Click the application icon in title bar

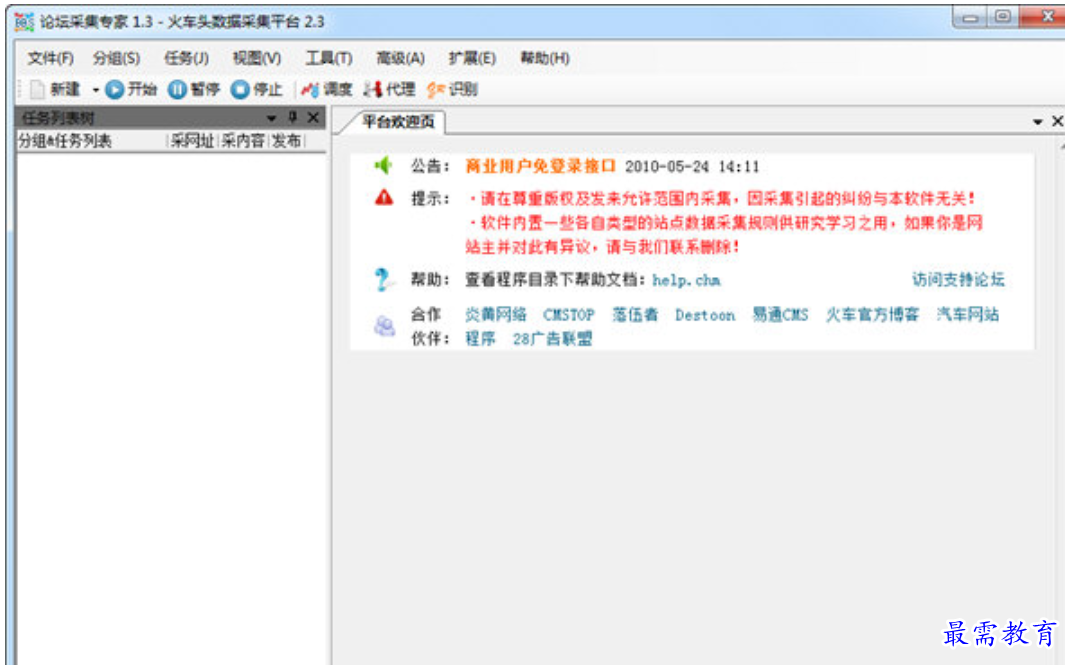click(x=24, y=22)
